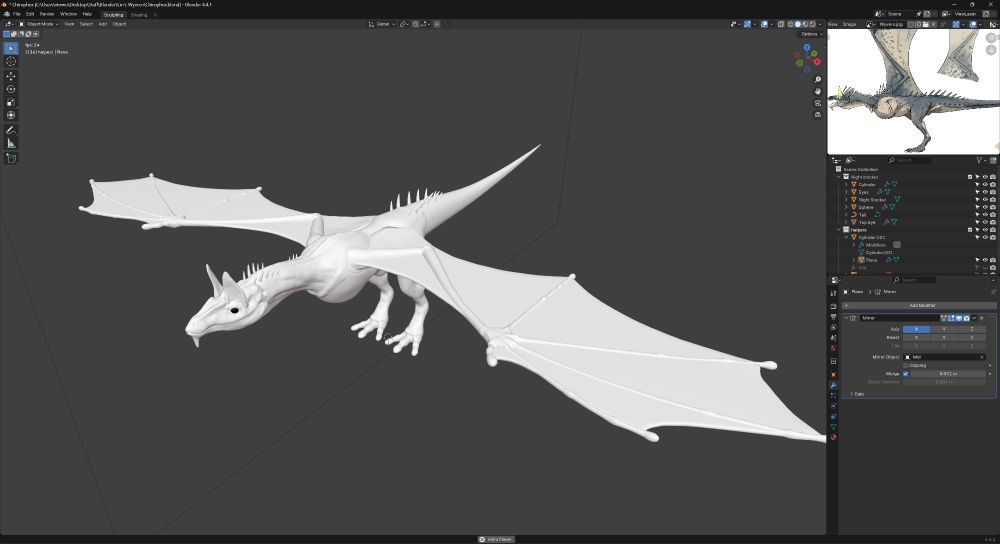
Task: Open the viewport Options dropdown
Action: [810, 34]
